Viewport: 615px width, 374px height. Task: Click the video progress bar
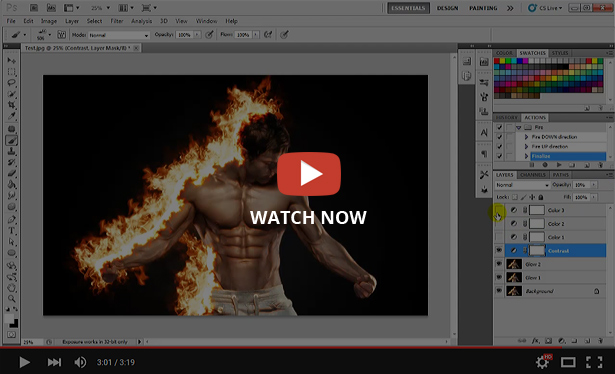point(308,347)
